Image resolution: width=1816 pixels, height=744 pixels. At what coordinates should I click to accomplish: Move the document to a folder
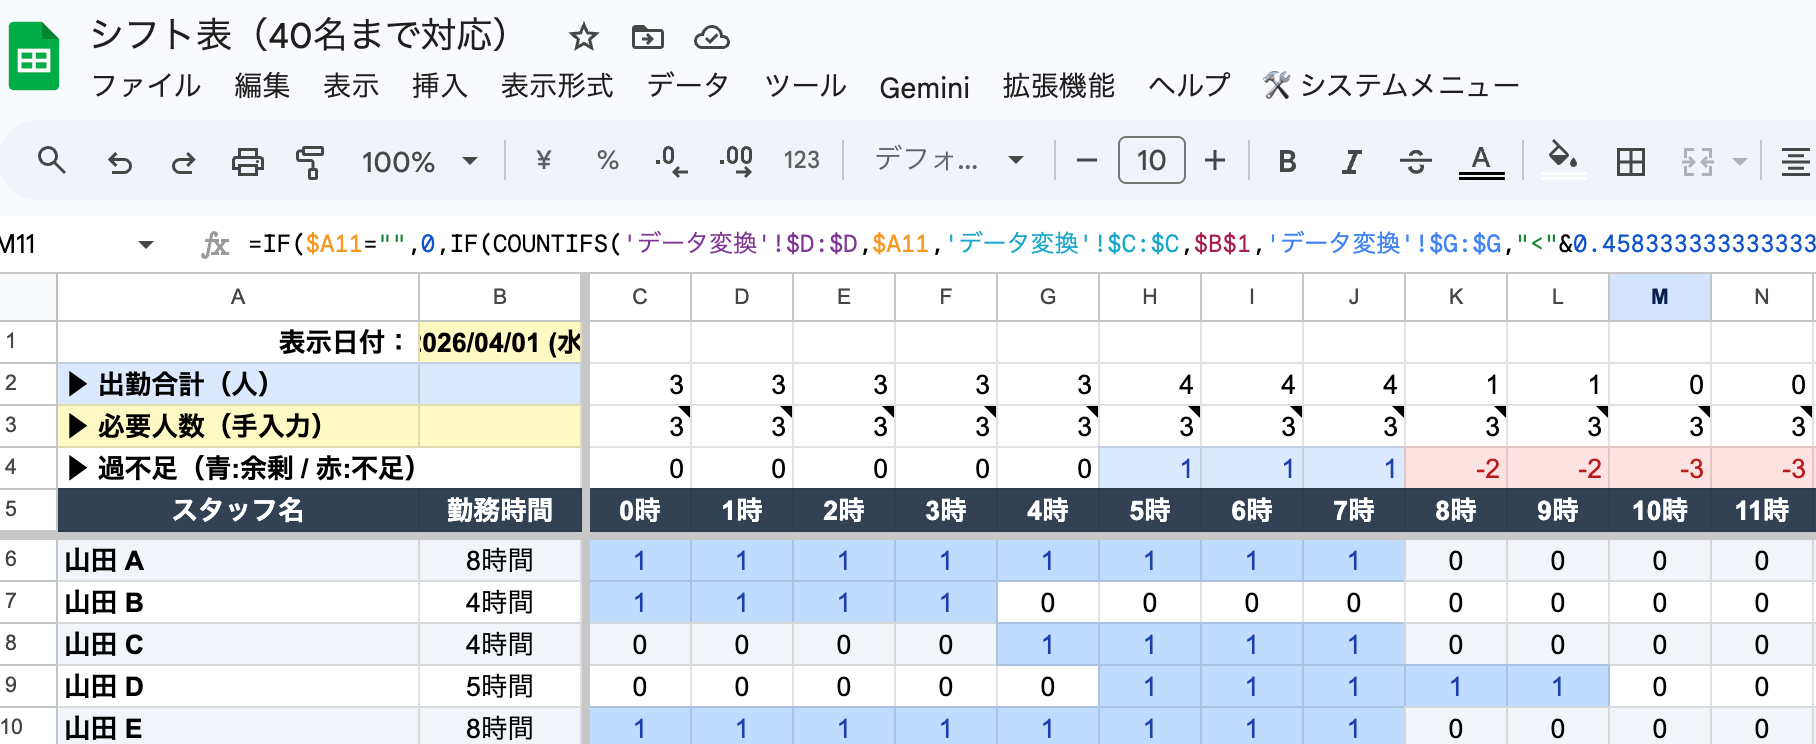tap(647, 38)
